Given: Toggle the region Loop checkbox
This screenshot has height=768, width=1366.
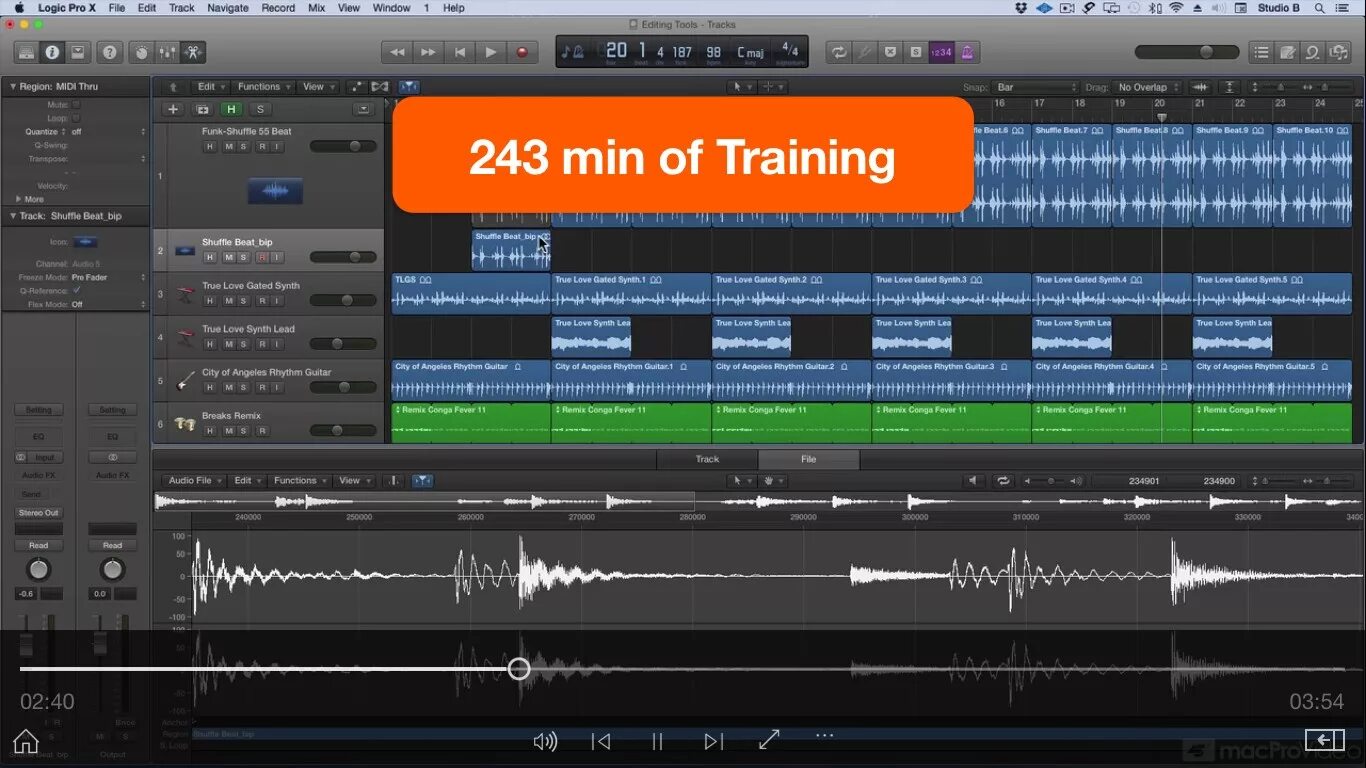Looking at the screenshot, I should tap(76, 118).
